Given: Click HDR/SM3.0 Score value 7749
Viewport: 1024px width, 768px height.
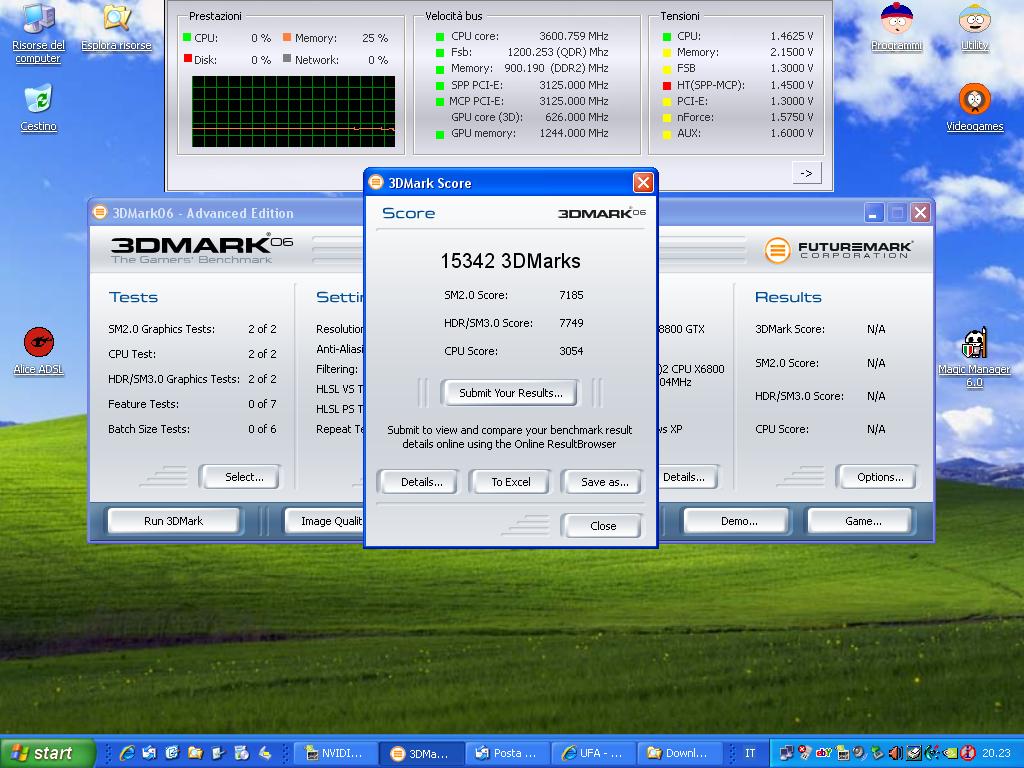Looking at the screenshot, I should pos(571,323).
